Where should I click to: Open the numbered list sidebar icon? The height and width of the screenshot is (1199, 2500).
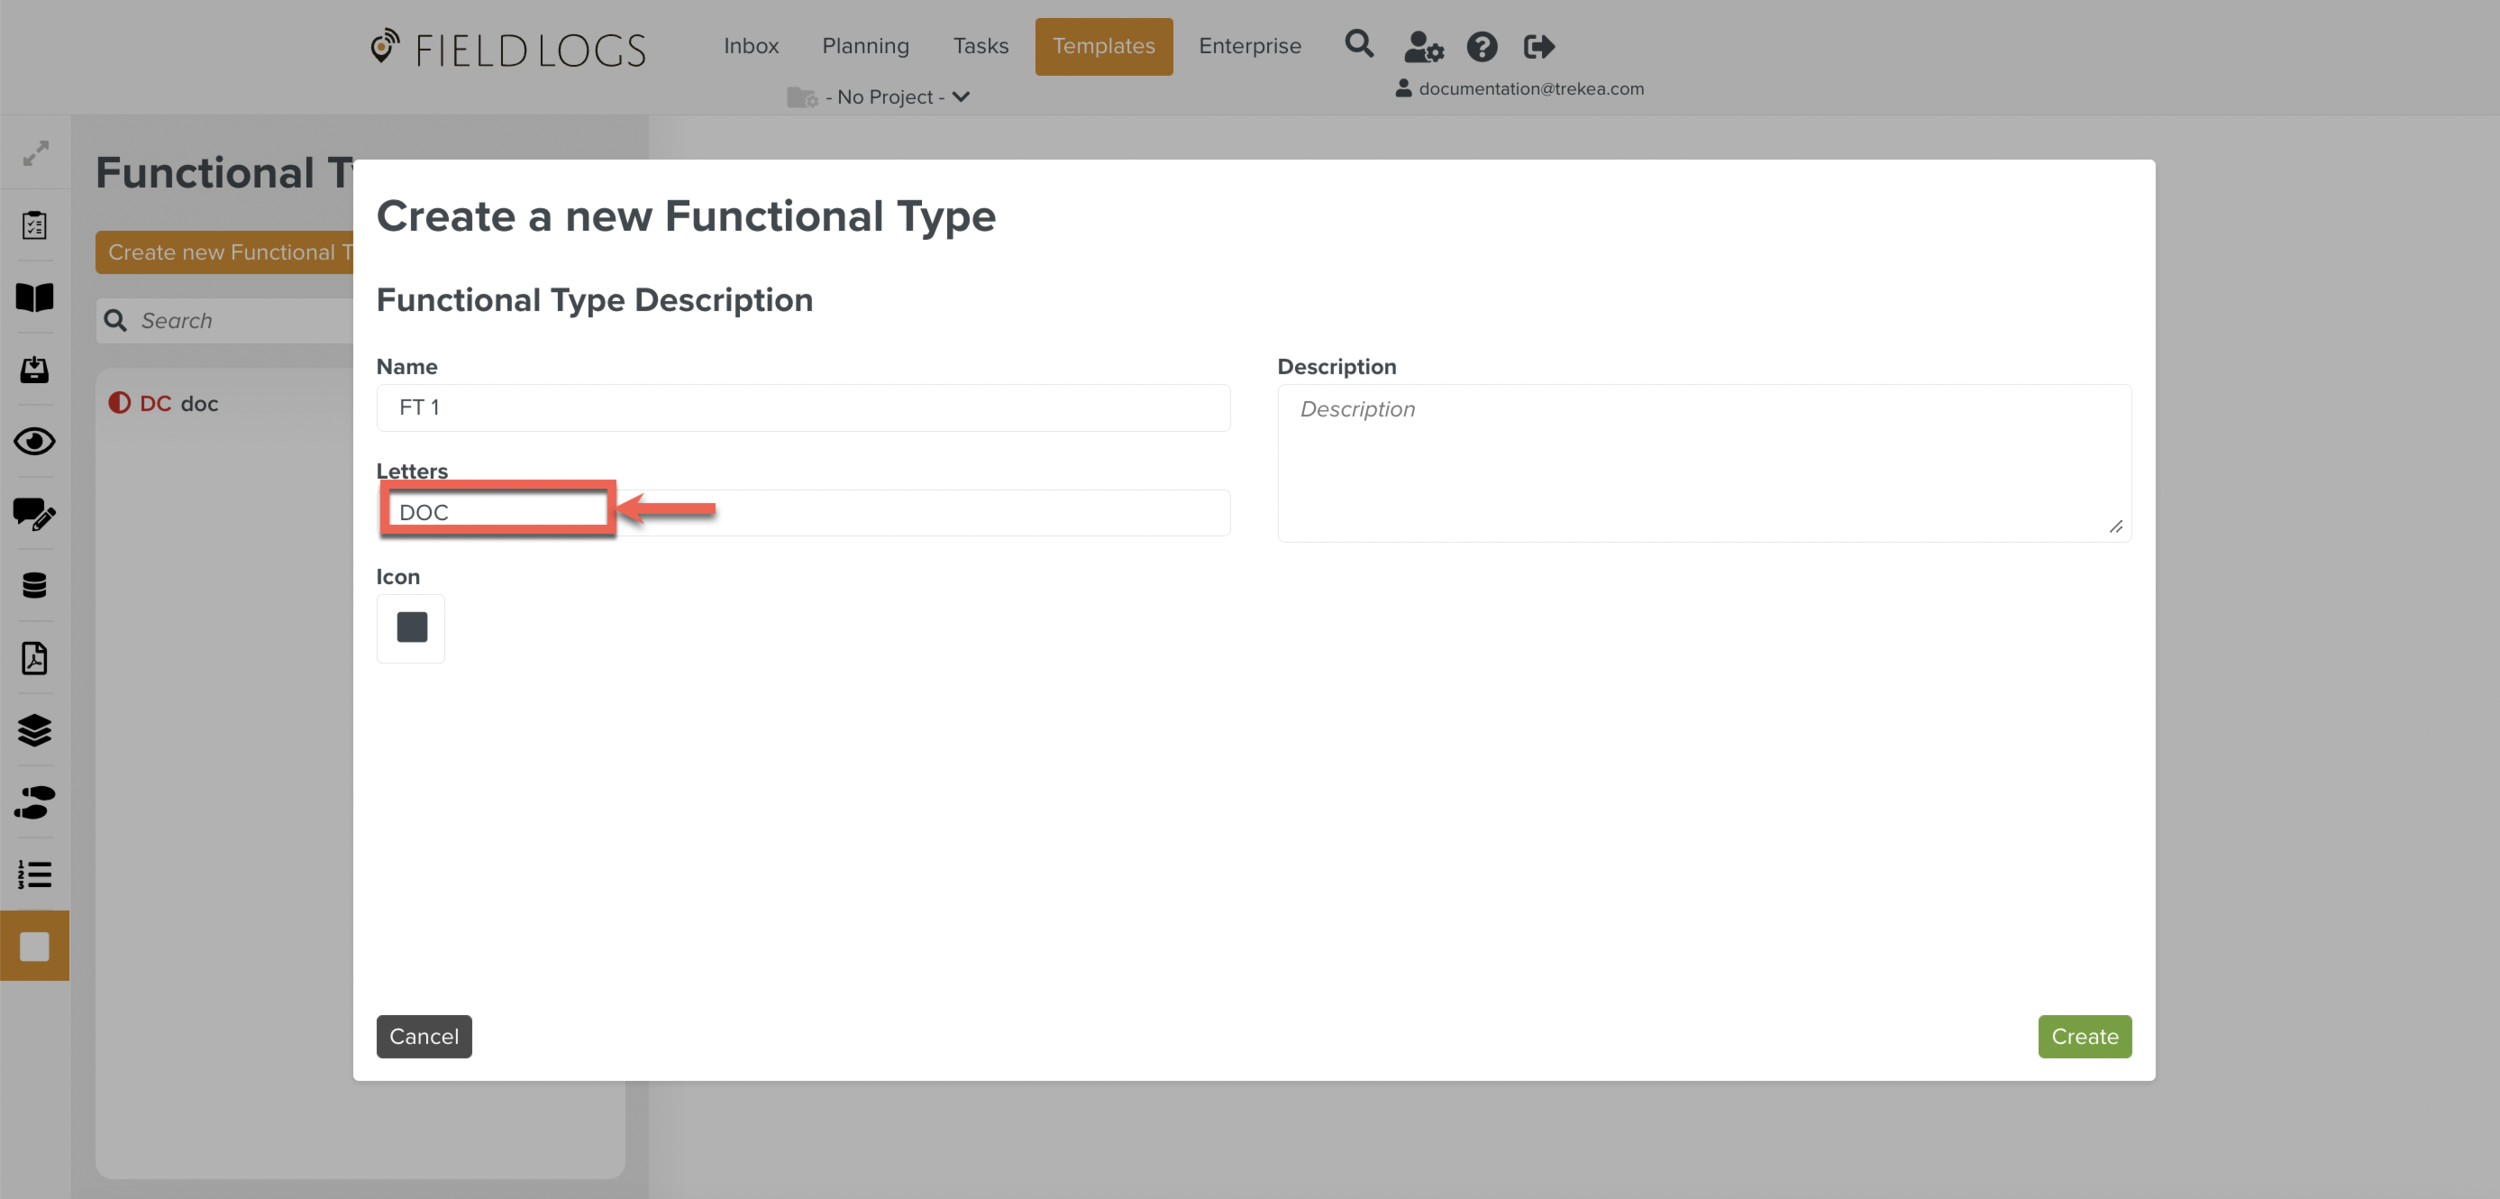pyautogui.click(x=35, y=874)
